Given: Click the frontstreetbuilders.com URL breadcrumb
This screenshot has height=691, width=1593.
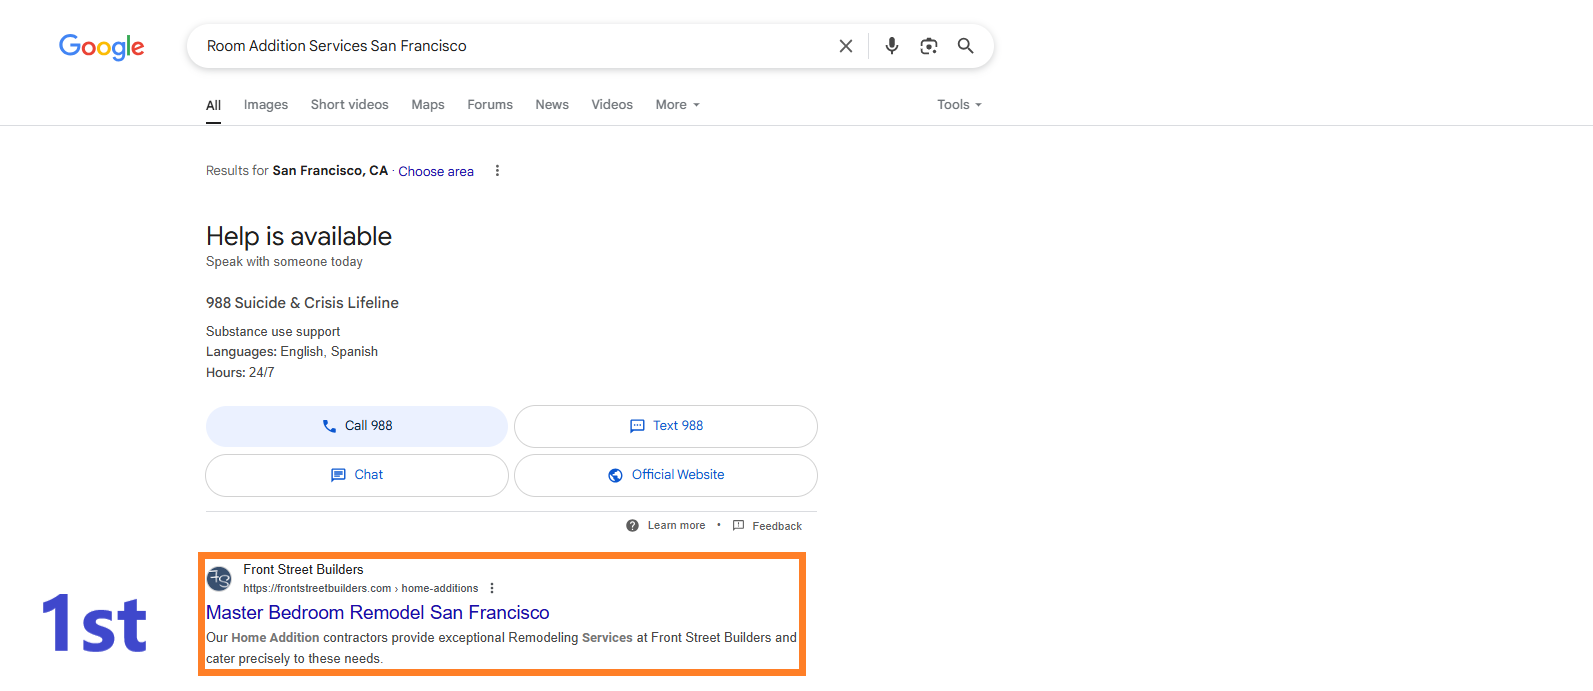Looking at the screenshot, I should (360, 588).
